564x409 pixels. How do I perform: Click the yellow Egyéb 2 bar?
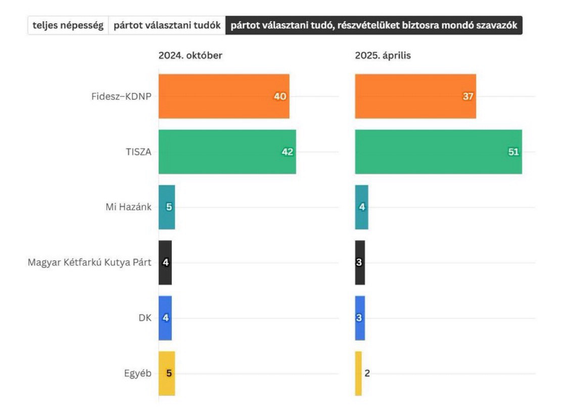pos(358,373)
